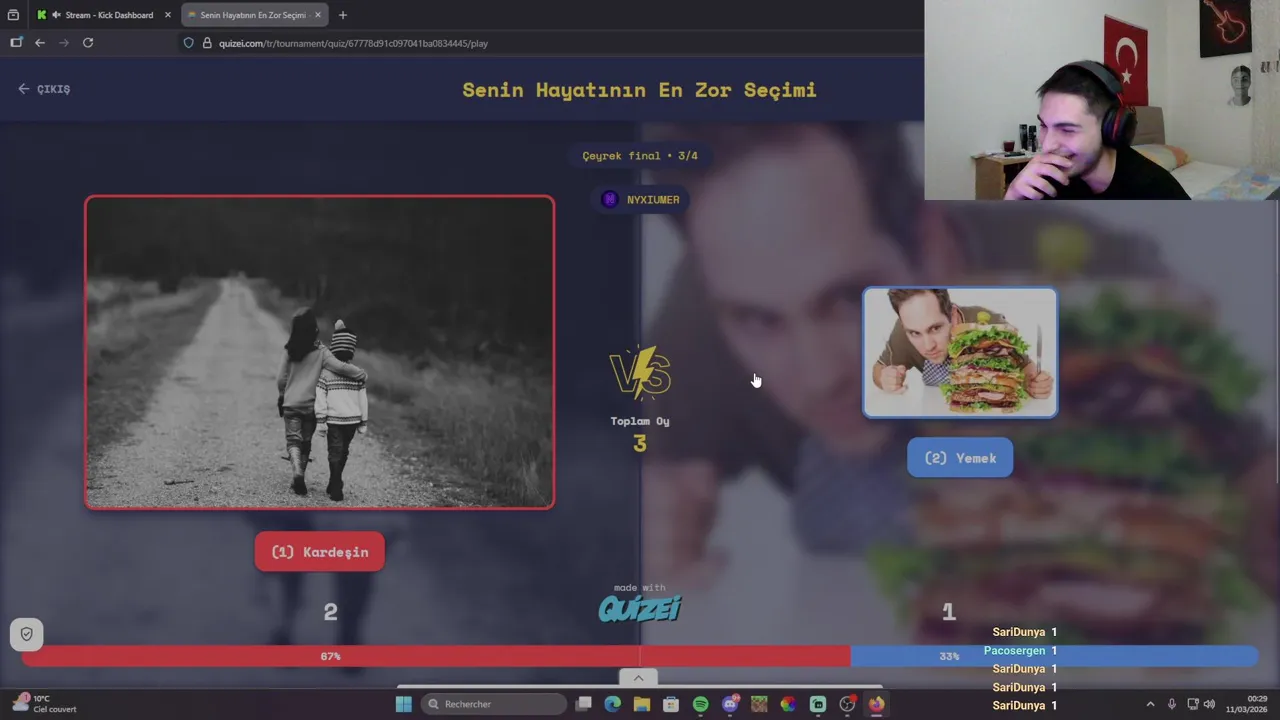Open the weather widget showing 10°C
This screenshot has height=720, width=1280.
coord(45,704)
